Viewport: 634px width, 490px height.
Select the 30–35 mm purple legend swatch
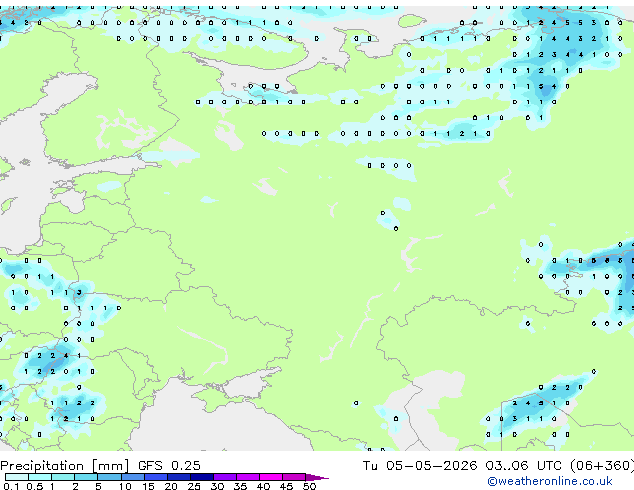[225, 477]
